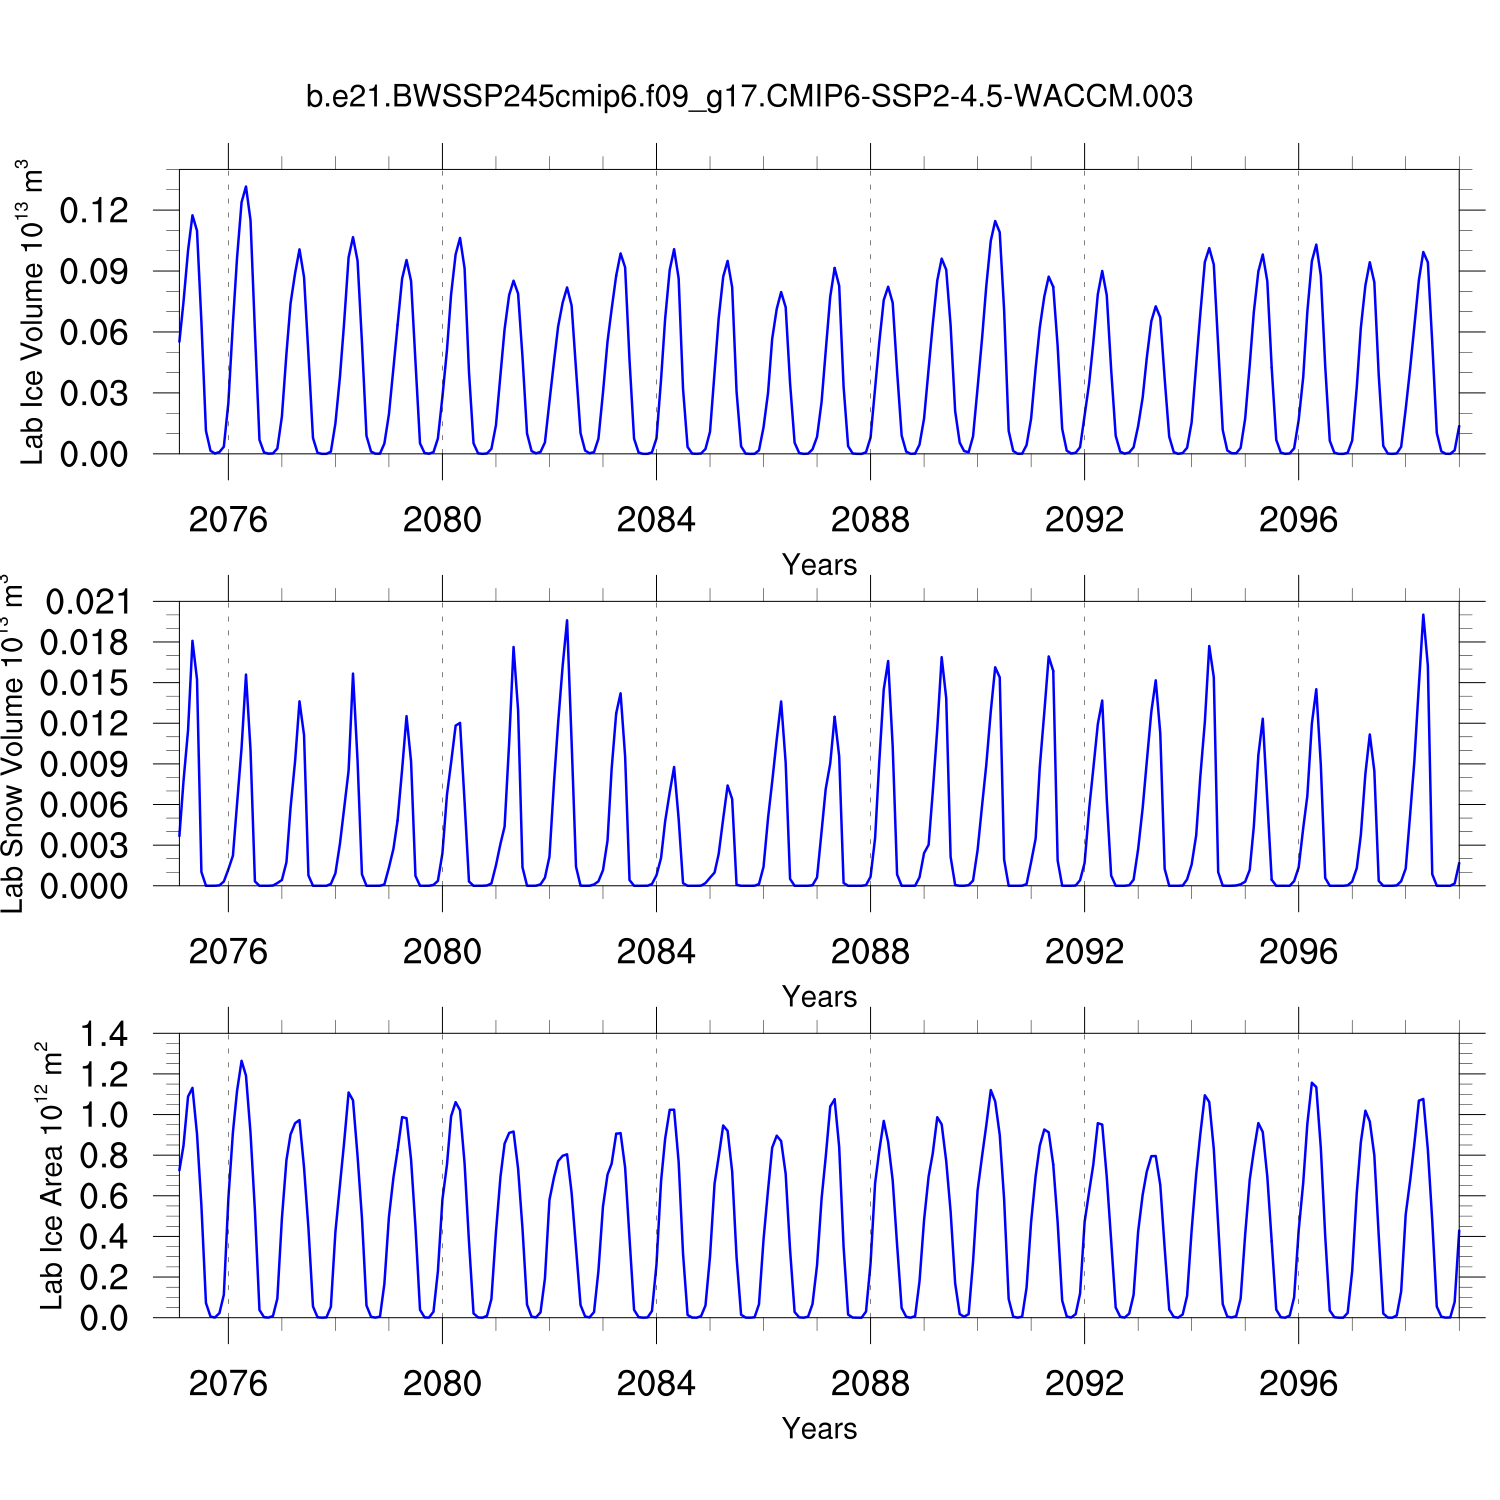Viewport: 1500px width, 1500px height.
Task: Select the 2088 tick label in the bottom panel
Action: click(870, 1384)
